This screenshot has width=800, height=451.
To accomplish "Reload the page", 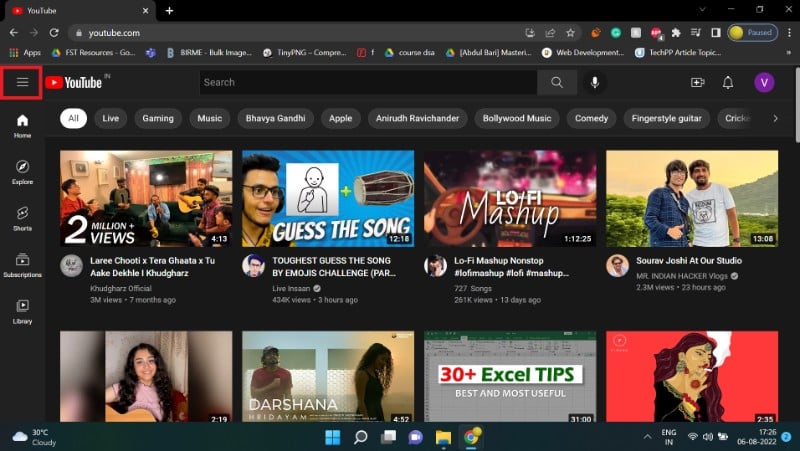I will pos(54,33).
